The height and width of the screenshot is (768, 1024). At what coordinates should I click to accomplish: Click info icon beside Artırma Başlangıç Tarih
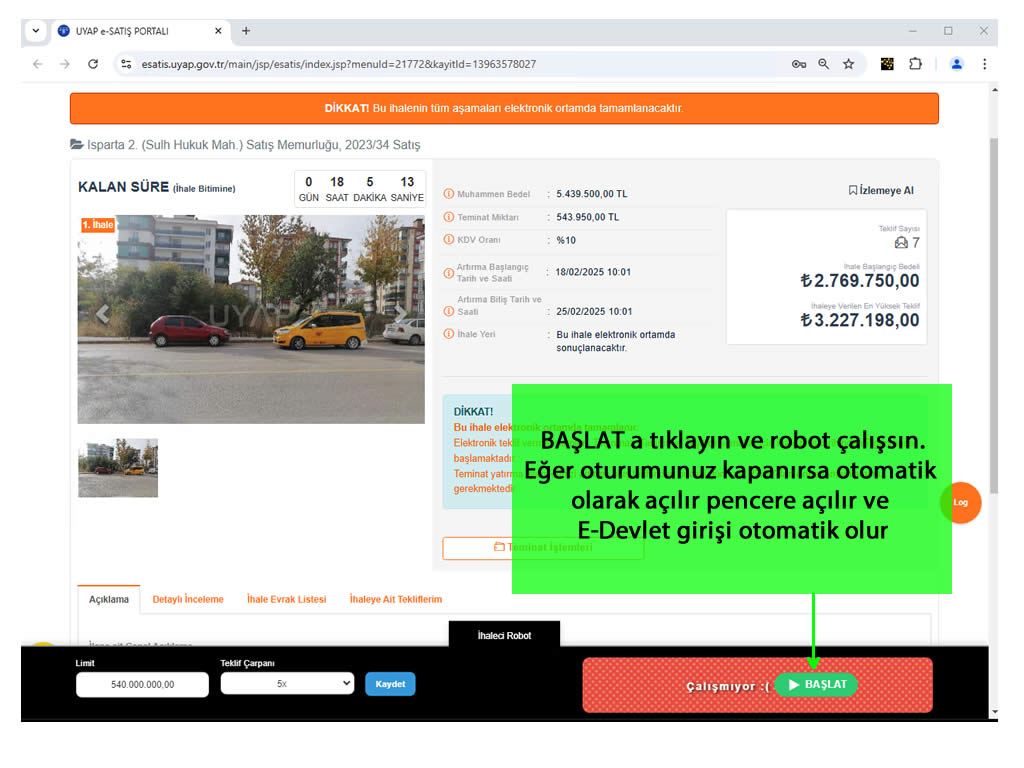click(x=449, y=273)
